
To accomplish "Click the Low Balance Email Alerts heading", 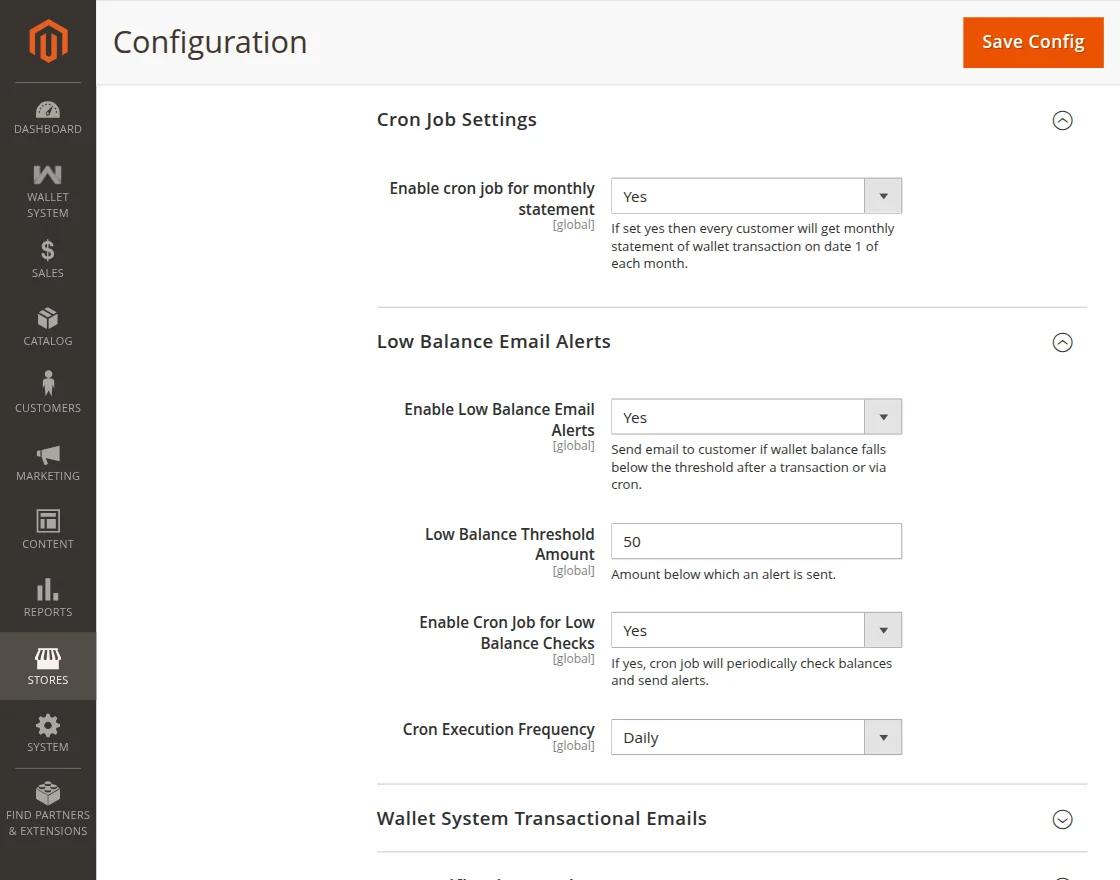I will pos(494,341).
